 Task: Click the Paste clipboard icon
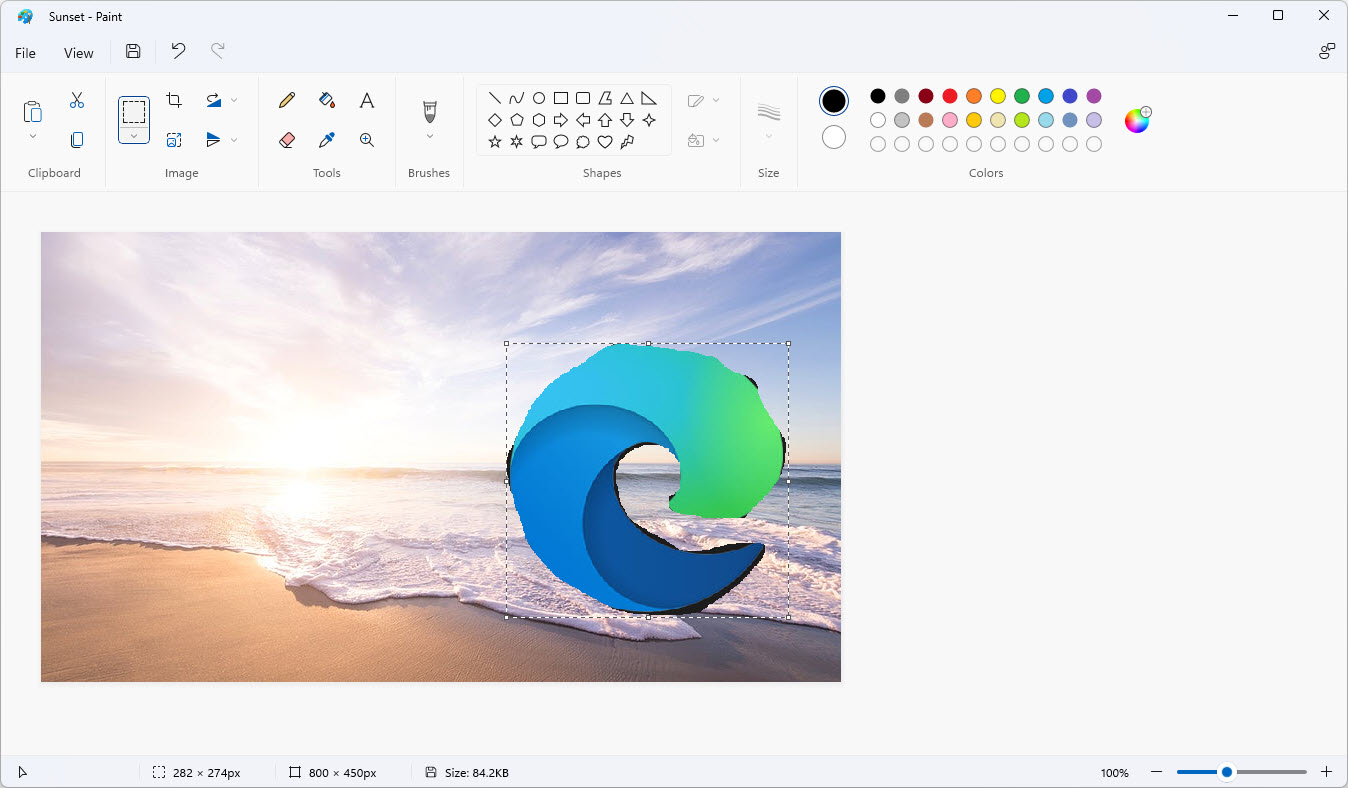pyautogui.click(x=32, y=111)
